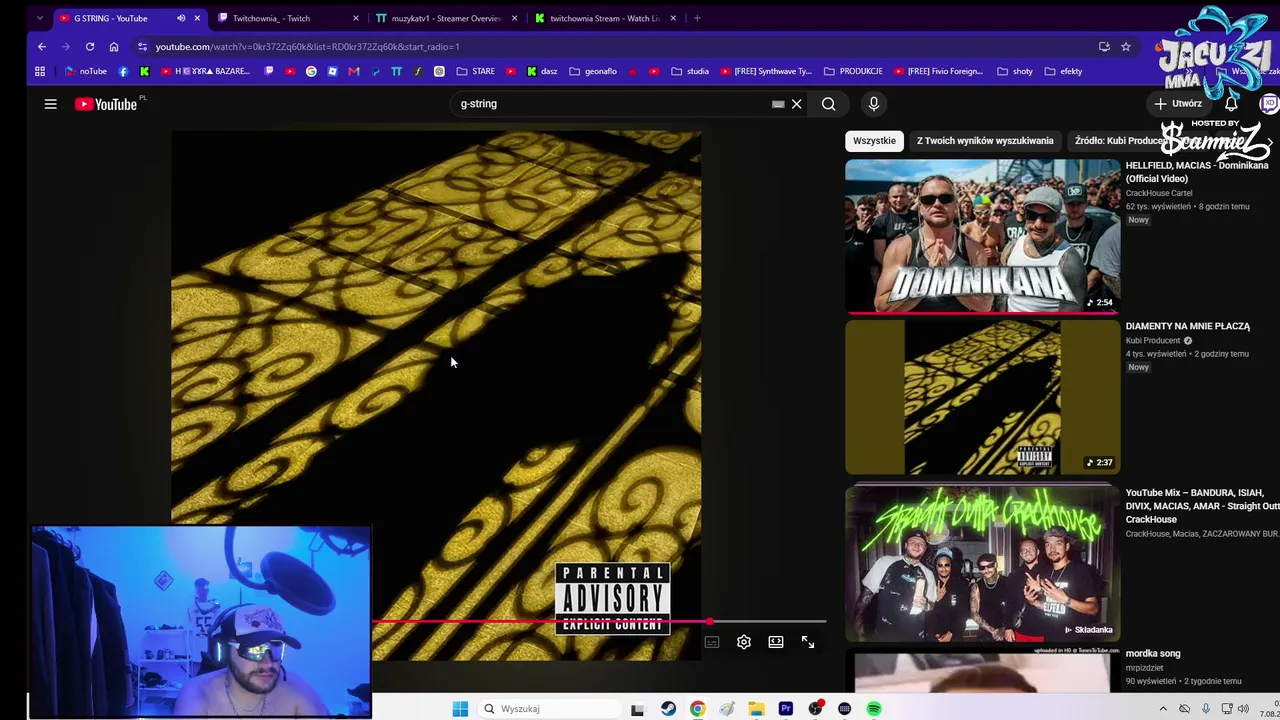
Task: Open the DIAMENTY NA MNIE PŁACZĄ title link
Action: point(1188,326)
